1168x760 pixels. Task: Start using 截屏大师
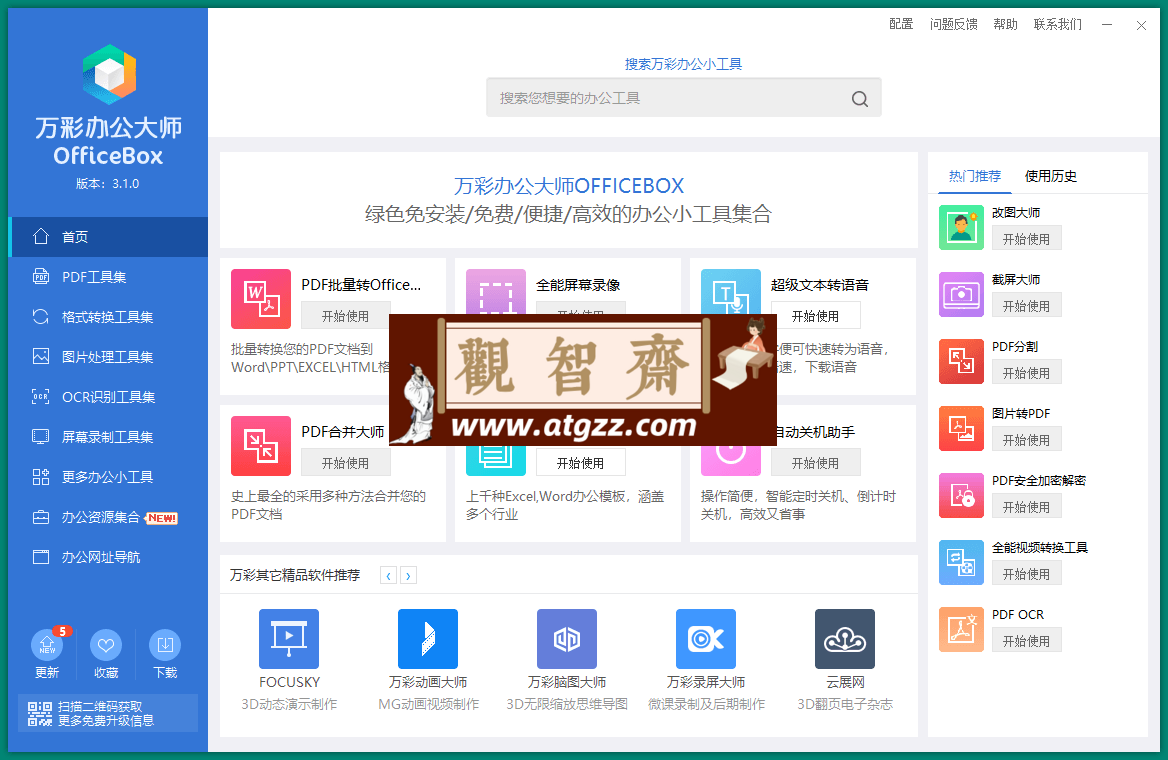pyautogui.click(x=1026, y=305)
